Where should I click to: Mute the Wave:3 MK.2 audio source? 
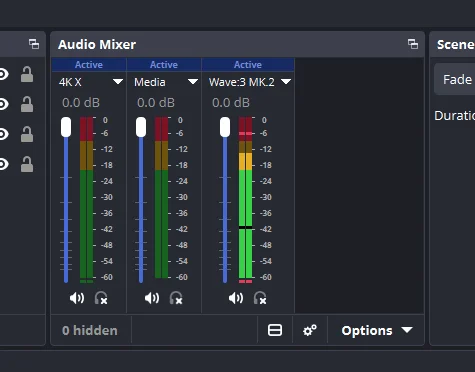[x=236, y=298]
